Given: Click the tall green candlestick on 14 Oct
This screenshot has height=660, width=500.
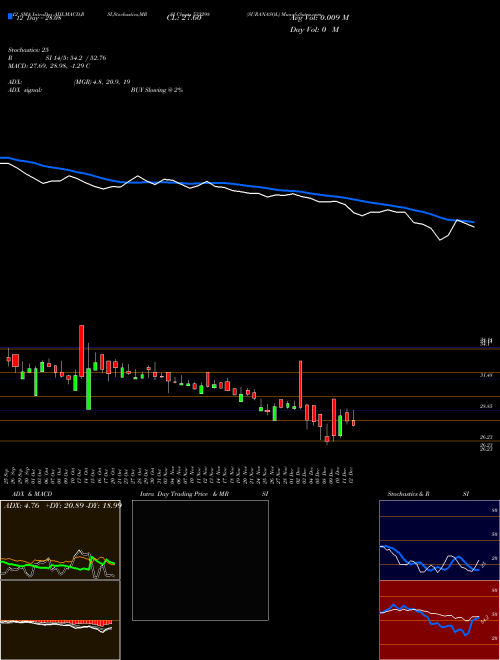Looking at the screenshot, I should (88, 389).
